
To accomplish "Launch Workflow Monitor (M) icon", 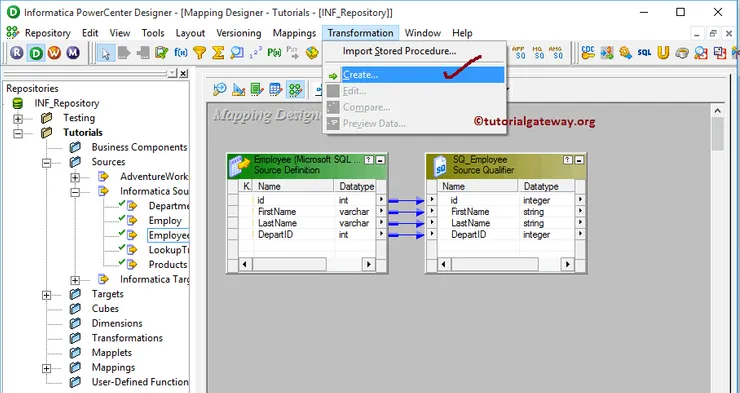I will point(73,53).
